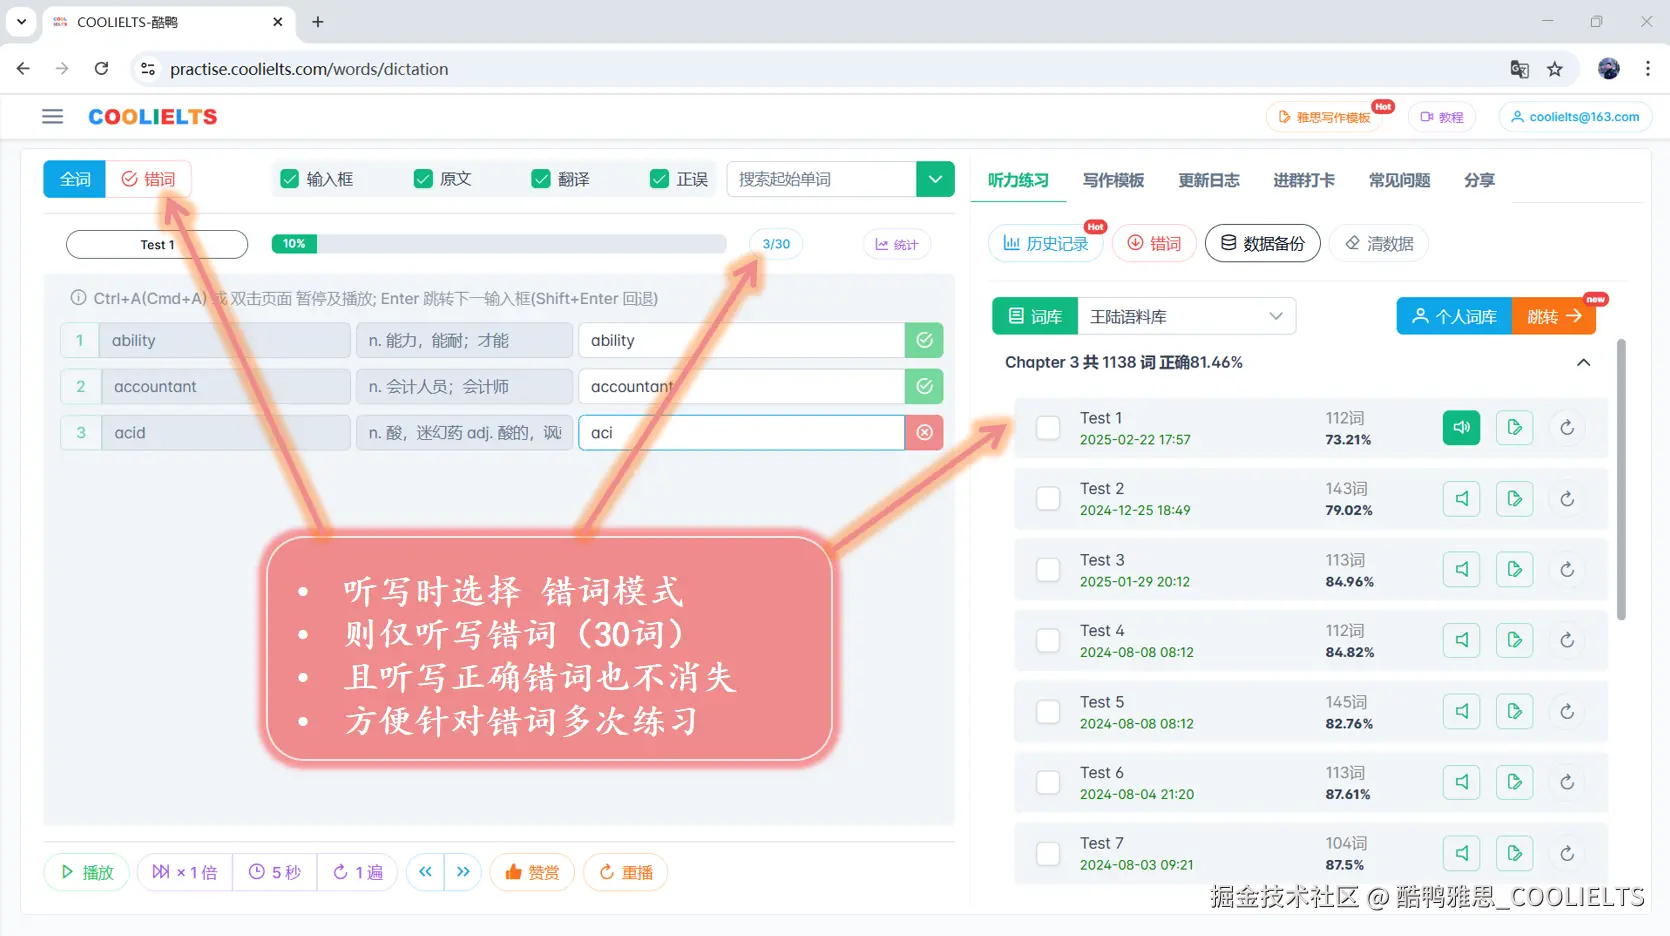Image resolution: width=1670 pixels, height=936 pixels.
Task: Open Test 4 dictation page icon
Action: (x=1515, y=640)
